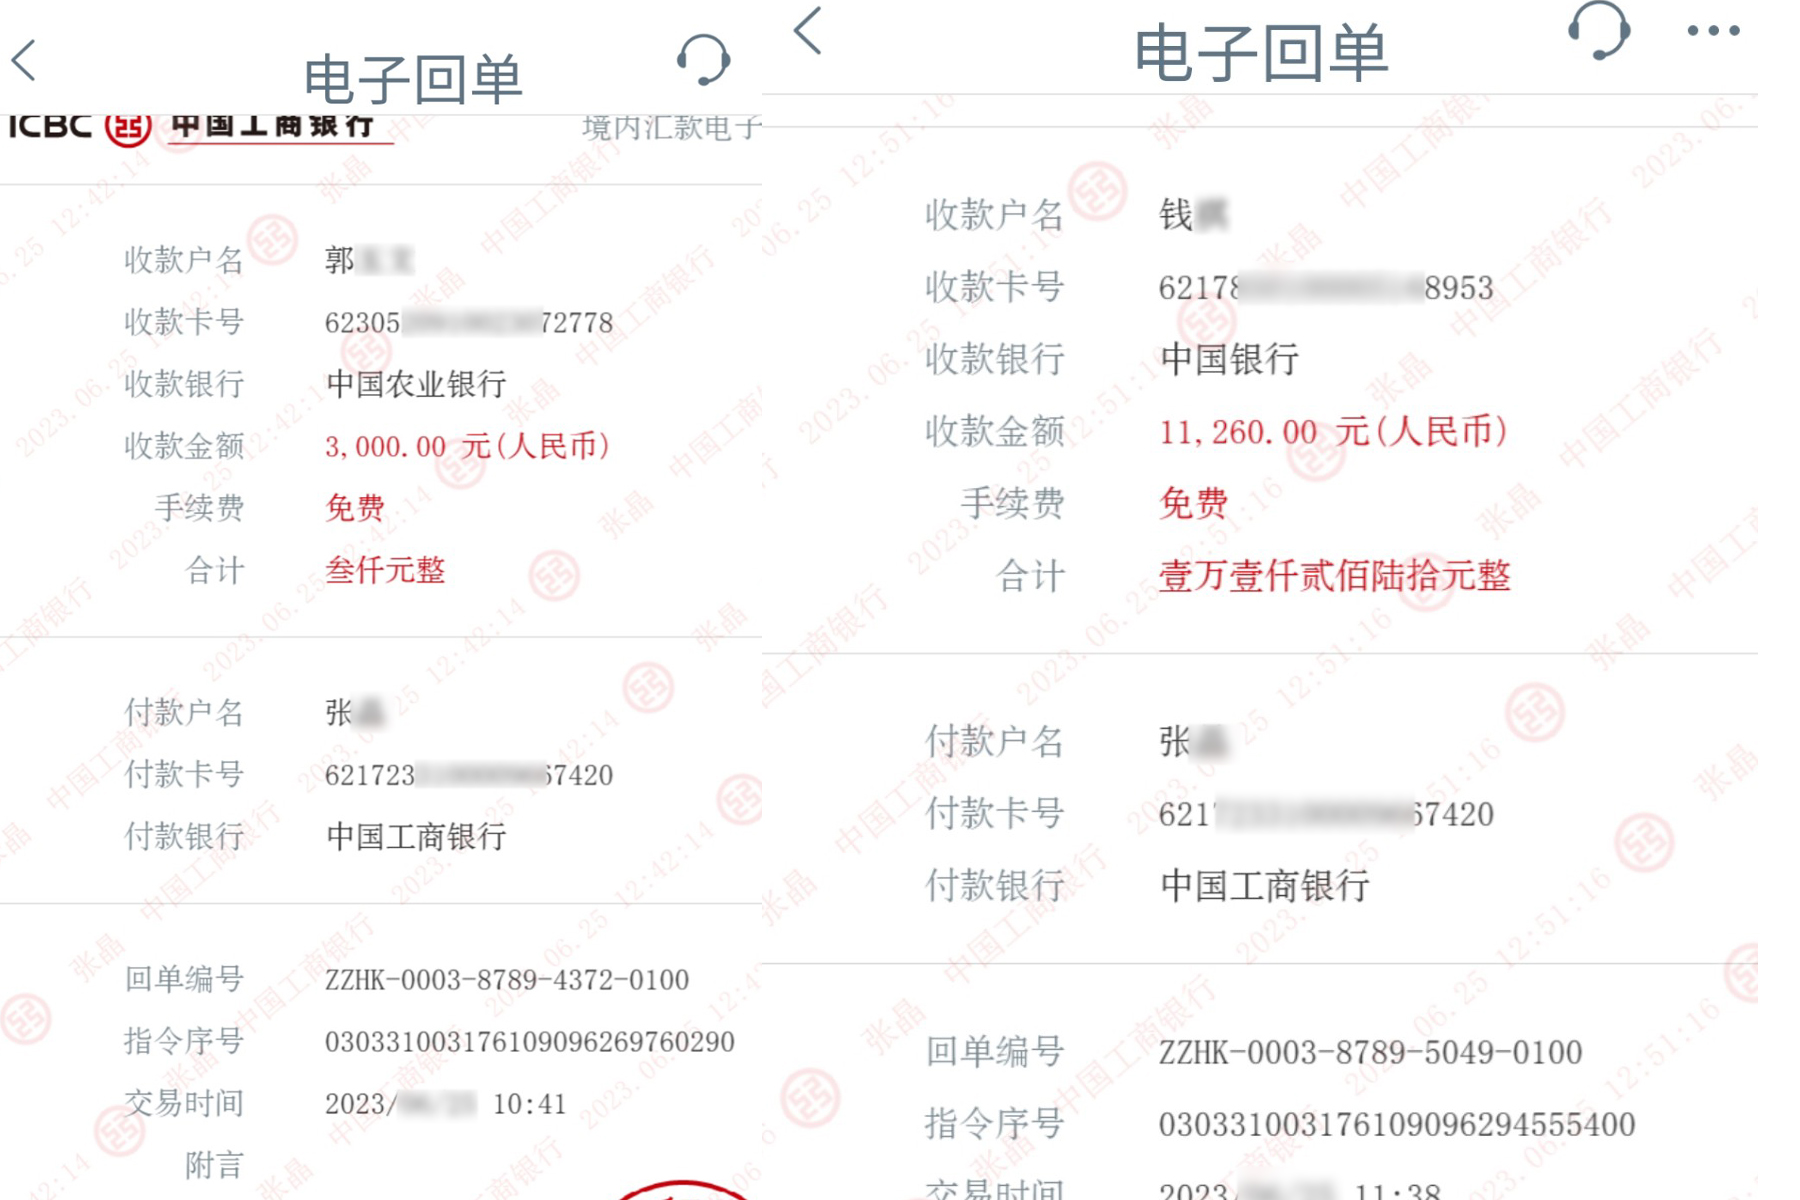Select the 11,260.00 元 amount text
Viewport: 1800px width, 1200px height.
(1333, 432)
